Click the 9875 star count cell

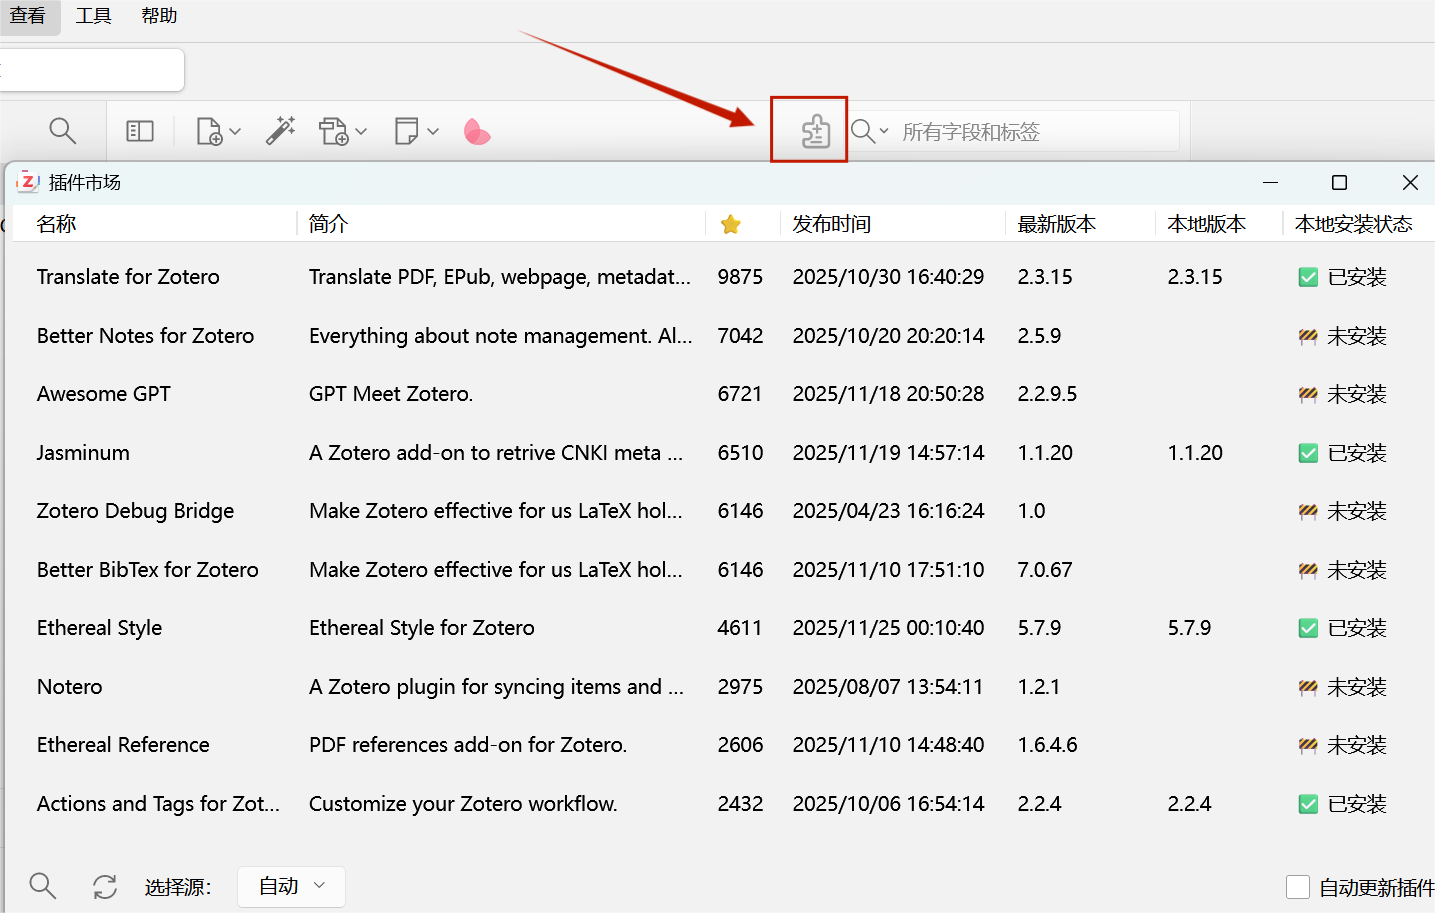pos(740,277)
